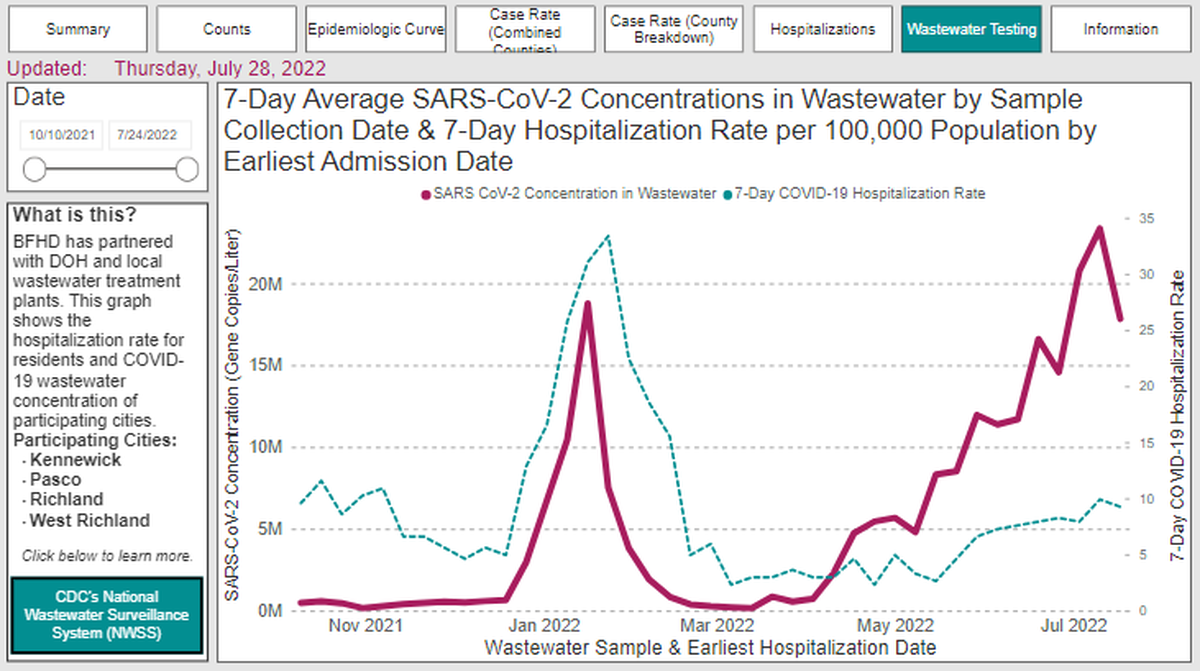The height and width of the screenshot is (671, 1200).
Task: Open the Epidemiologic Curve tab
Action: [x=375, y=29]
